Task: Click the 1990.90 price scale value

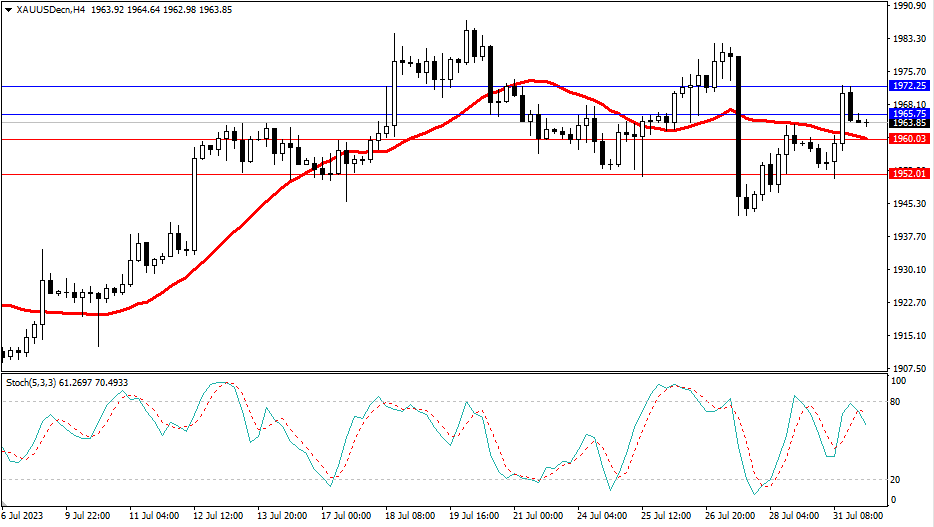Action: pyautogui.click(x=908, y=6)
